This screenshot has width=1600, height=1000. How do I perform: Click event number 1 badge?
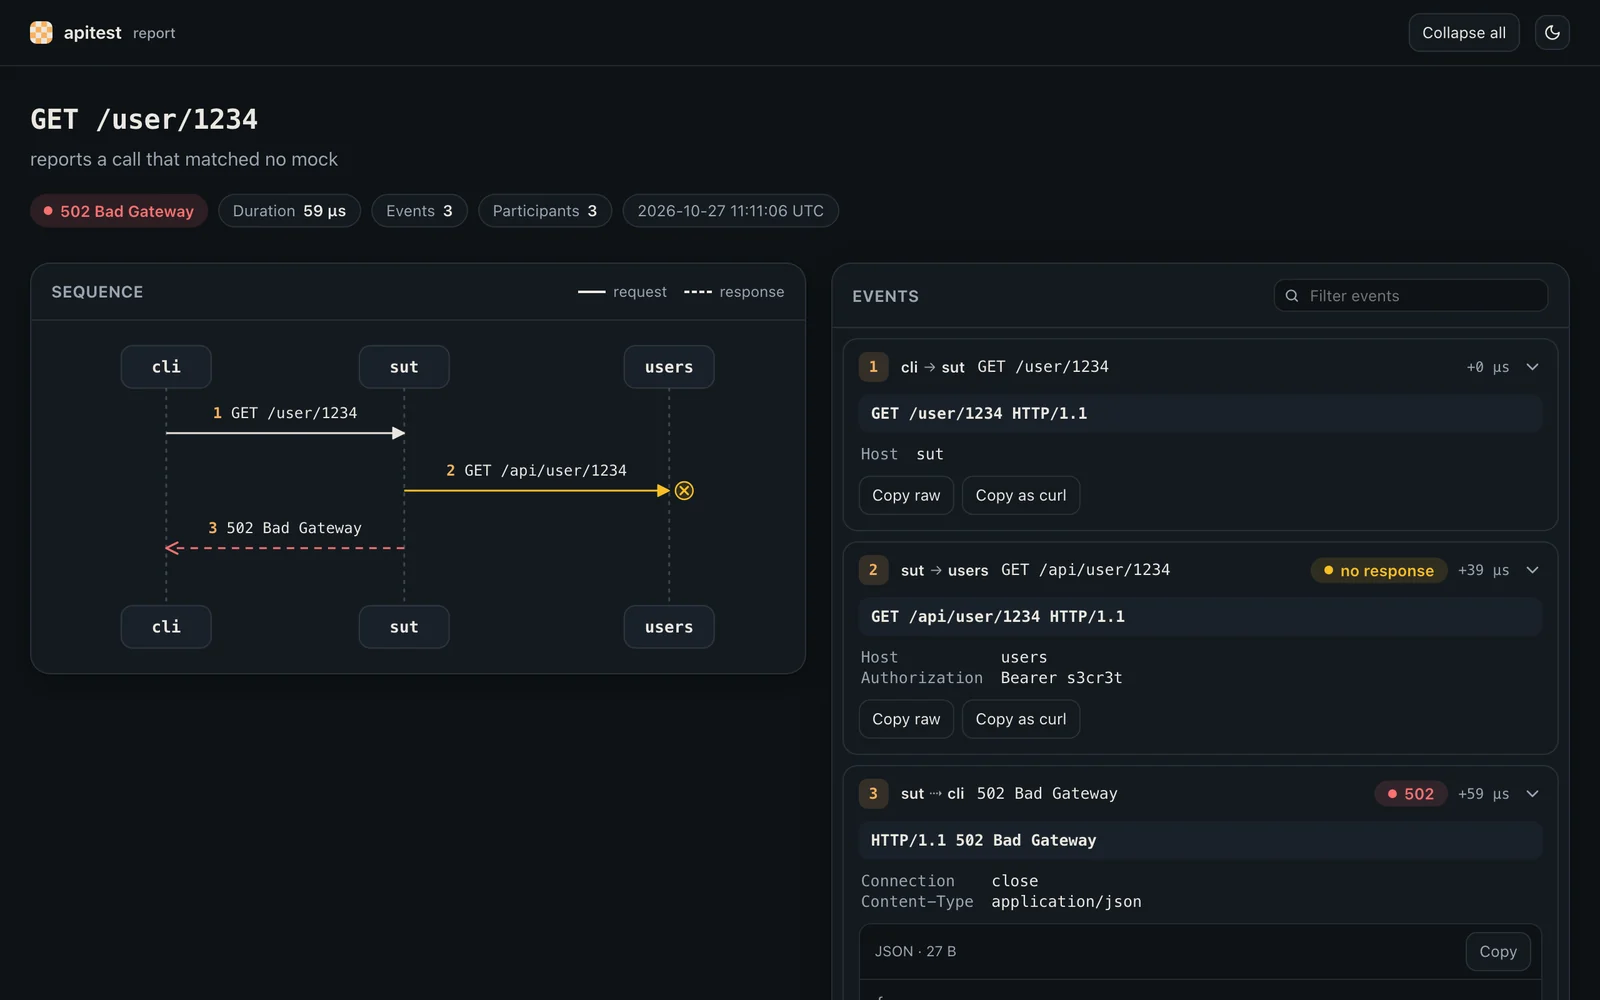coord(873,367)
